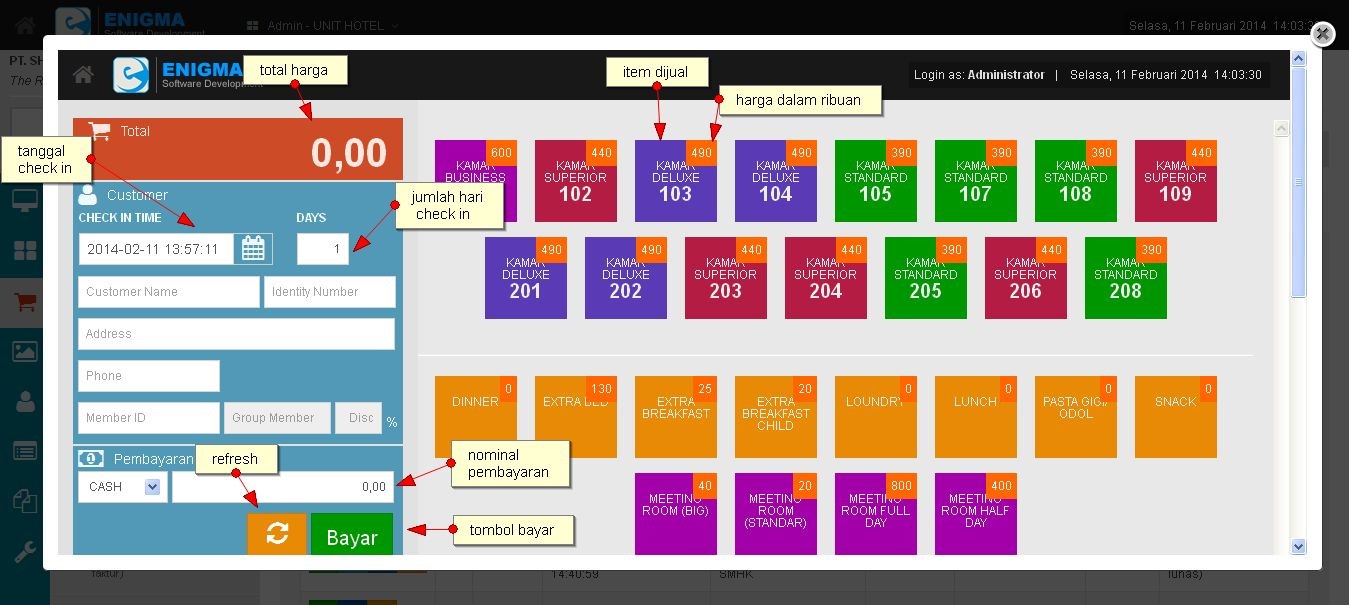Add Extra Bed item
This screenshot has width=1349, height=605.
tap(575, 417)
